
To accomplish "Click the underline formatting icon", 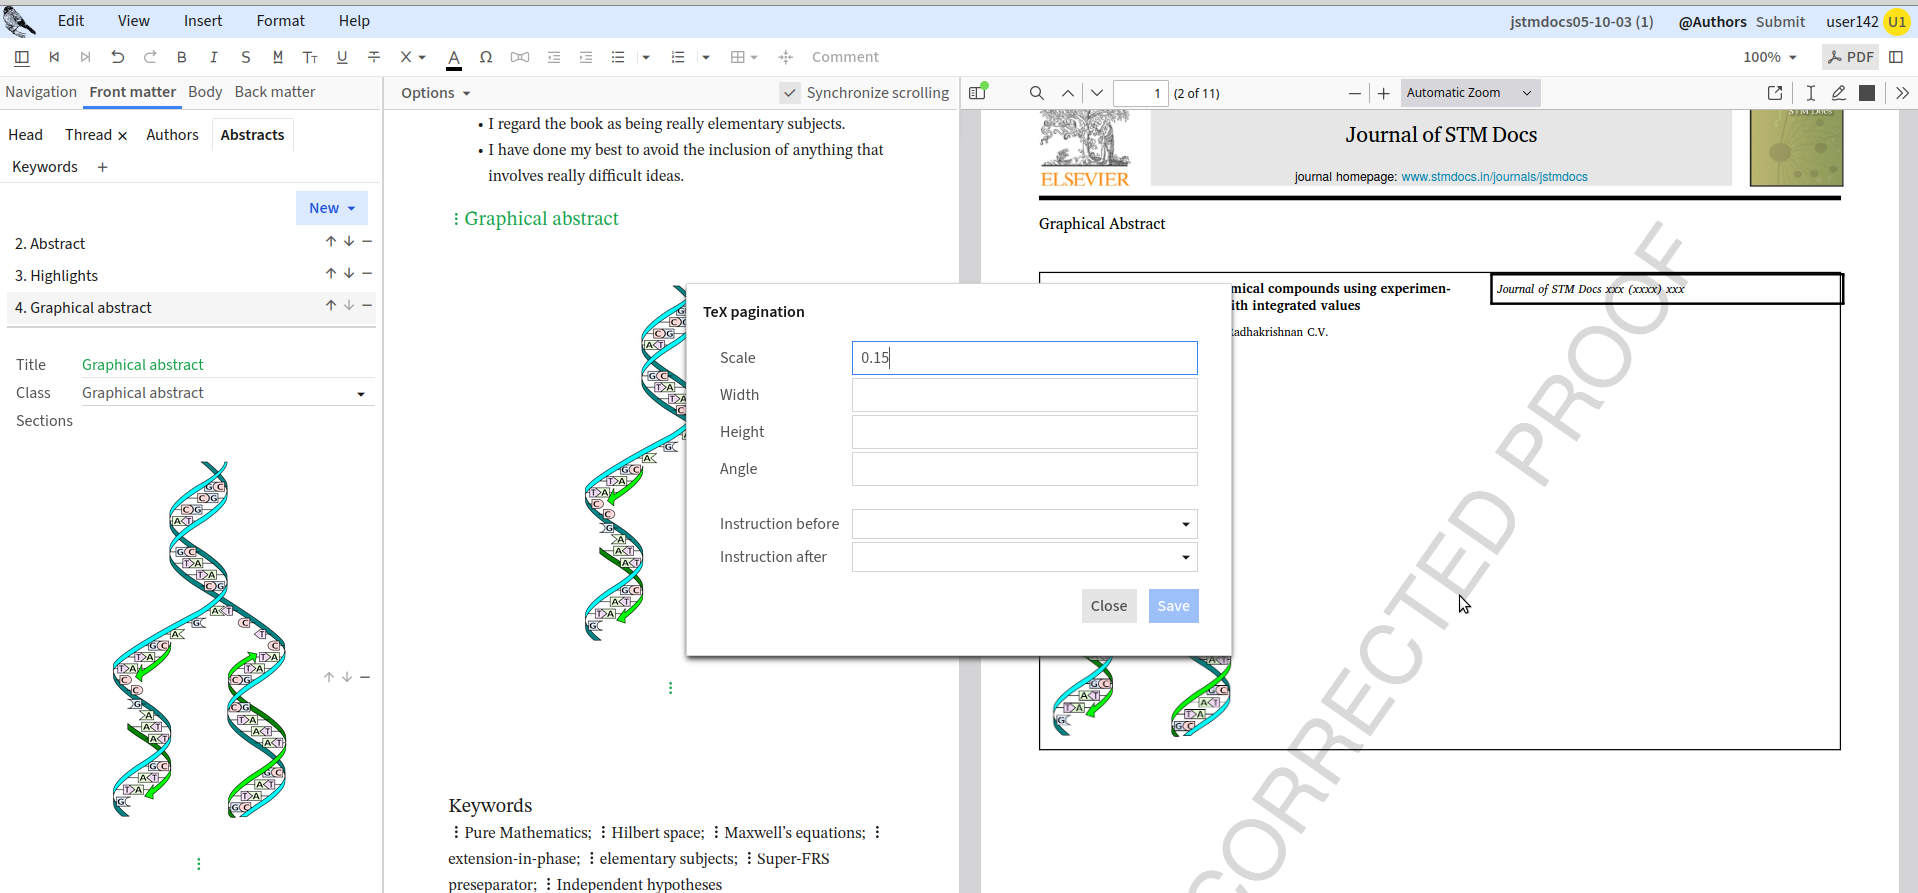I will (342, 57).
